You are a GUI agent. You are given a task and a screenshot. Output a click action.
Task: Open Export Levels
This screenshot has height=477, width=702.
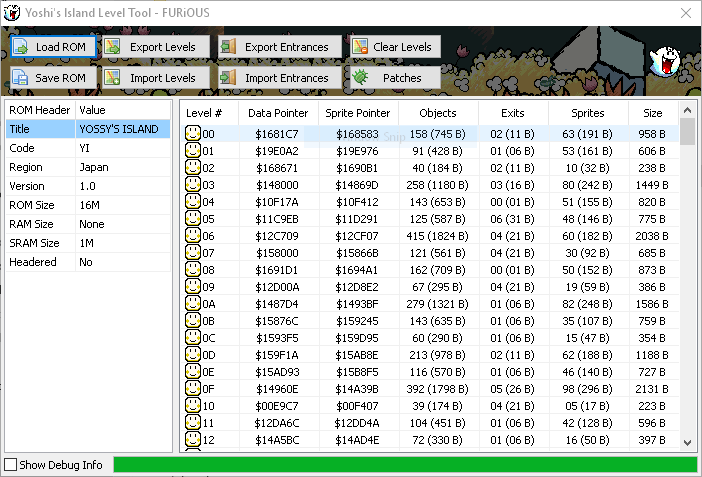tap(156, 47)
